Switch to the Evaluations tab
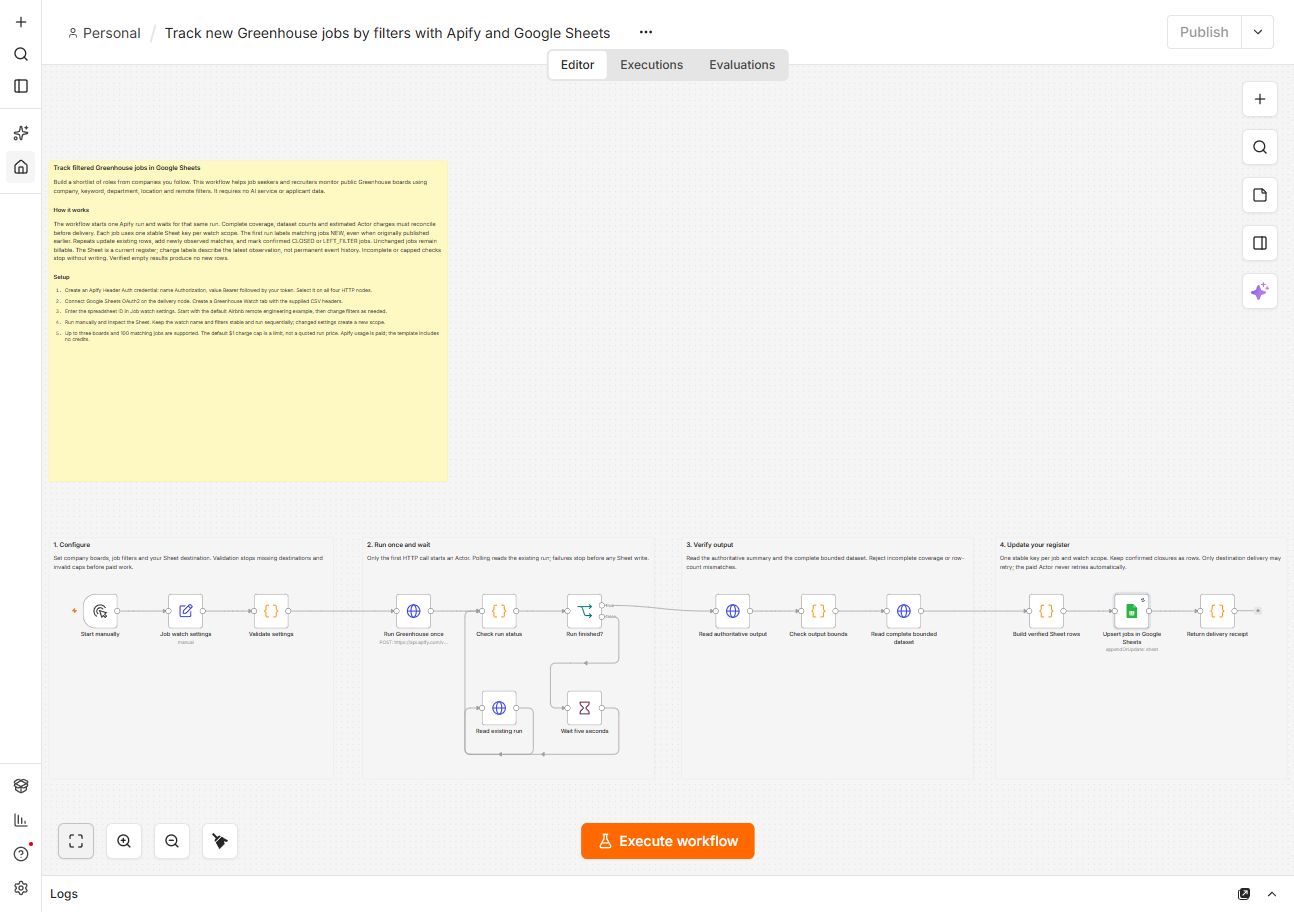 click(x=742, y=65)
